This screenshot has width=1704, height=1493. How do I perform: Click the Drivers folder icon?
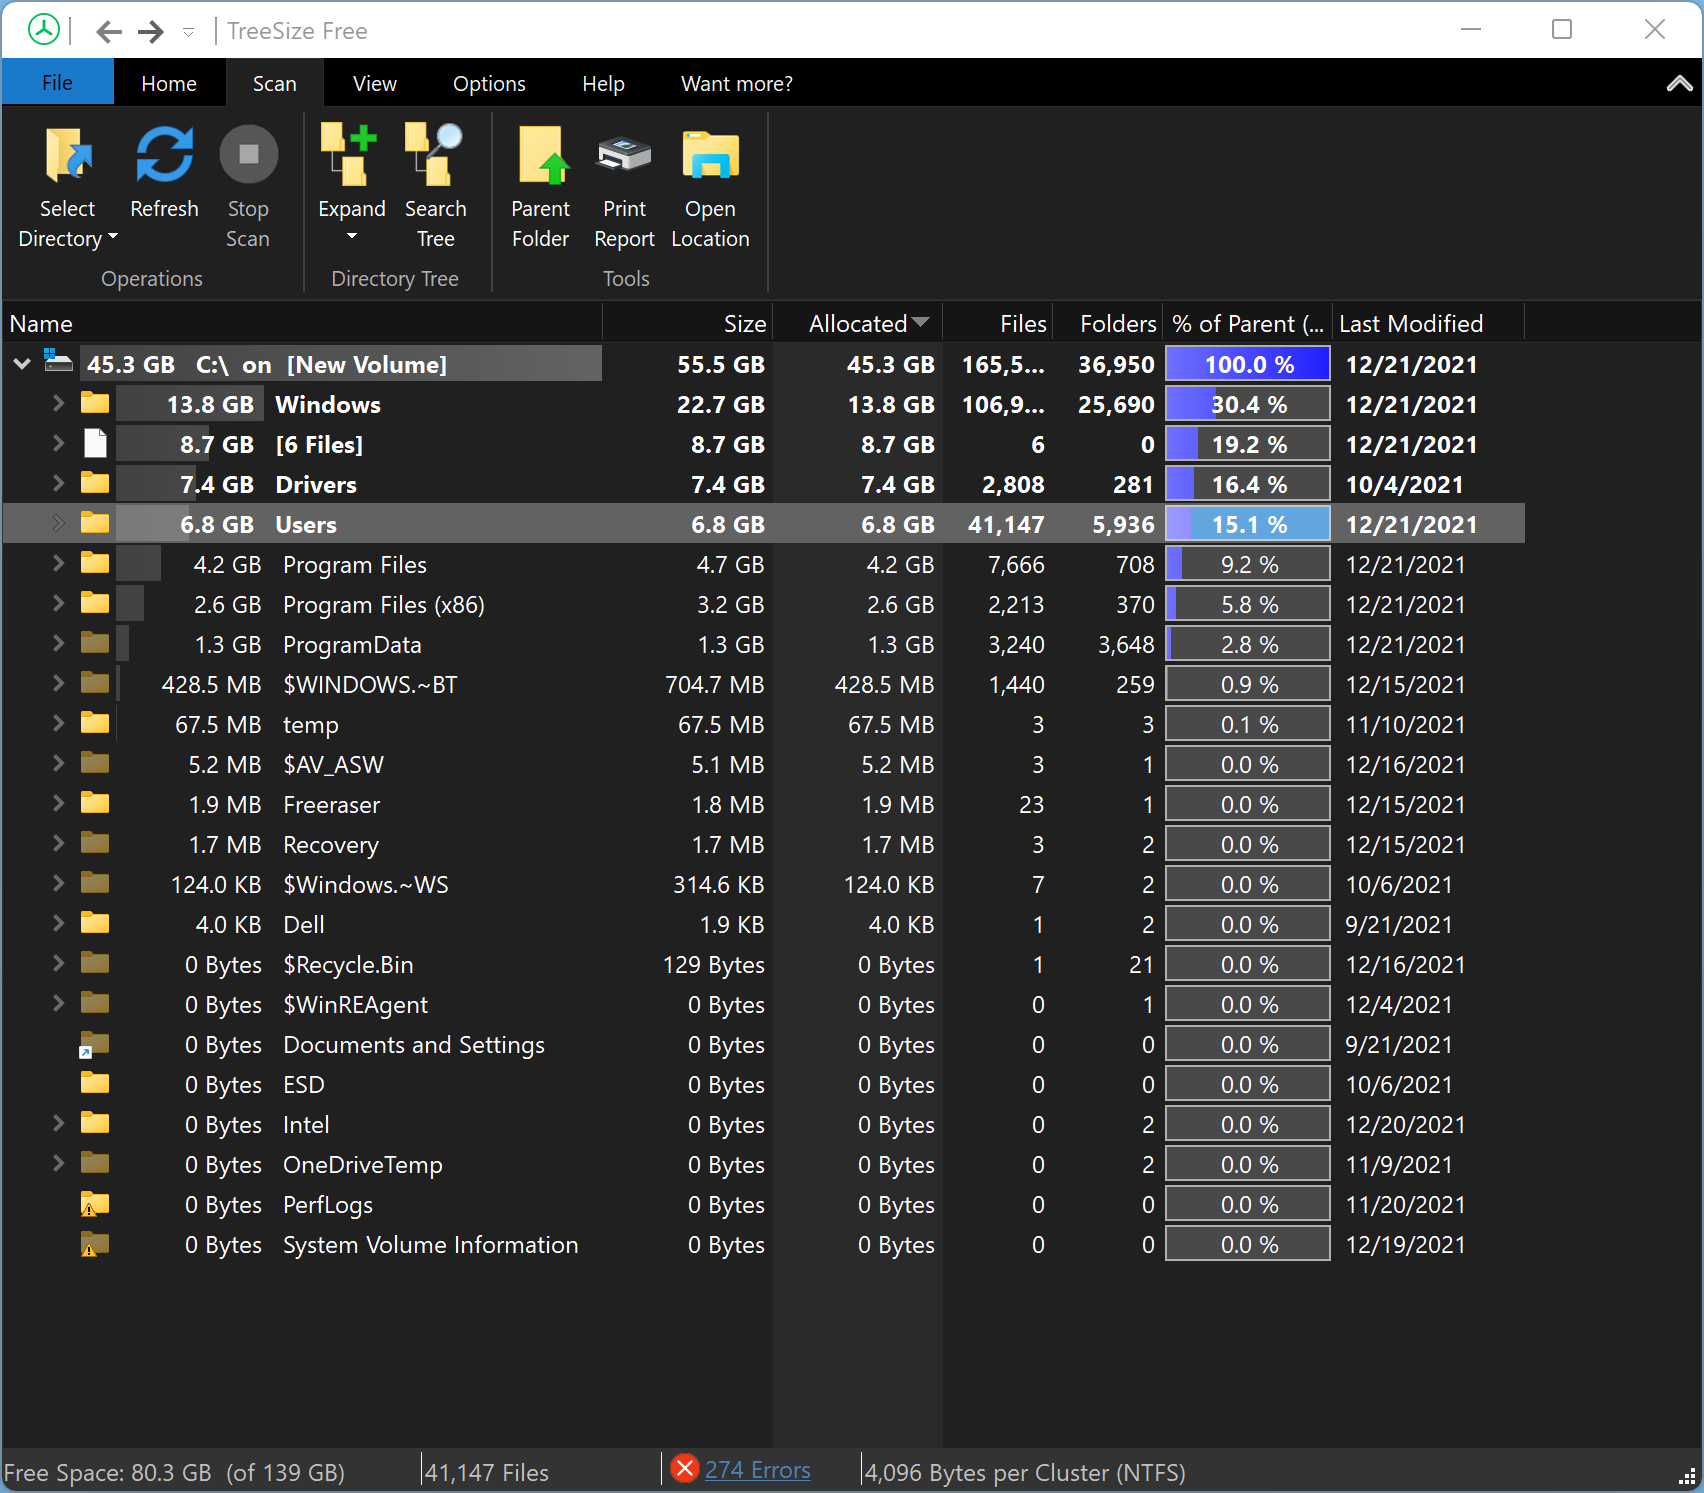(x=95, y=483)
